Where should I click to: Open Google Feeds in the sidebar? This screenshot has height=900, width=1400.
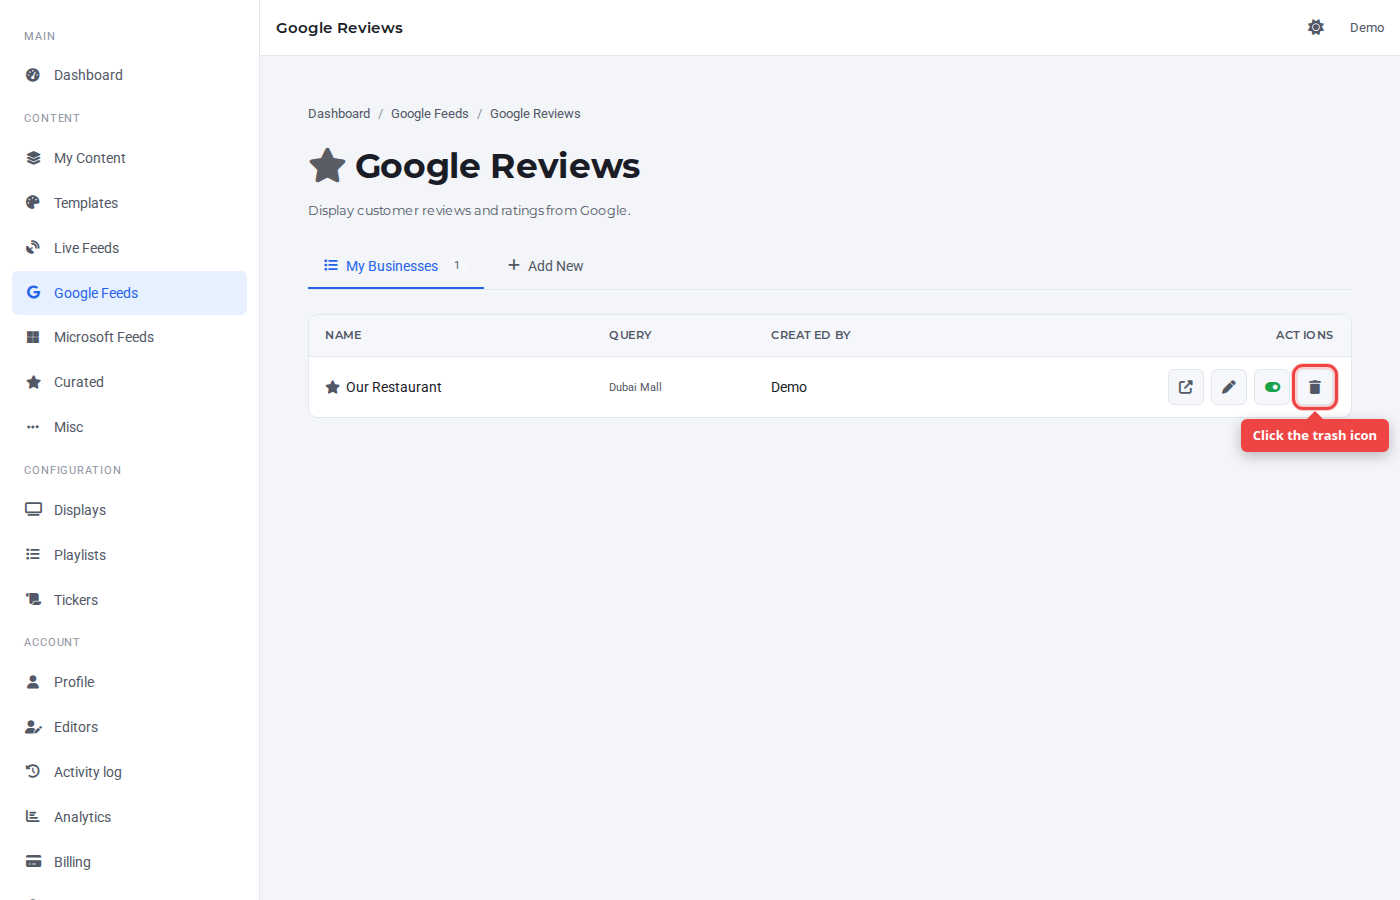tap(129, 293)
